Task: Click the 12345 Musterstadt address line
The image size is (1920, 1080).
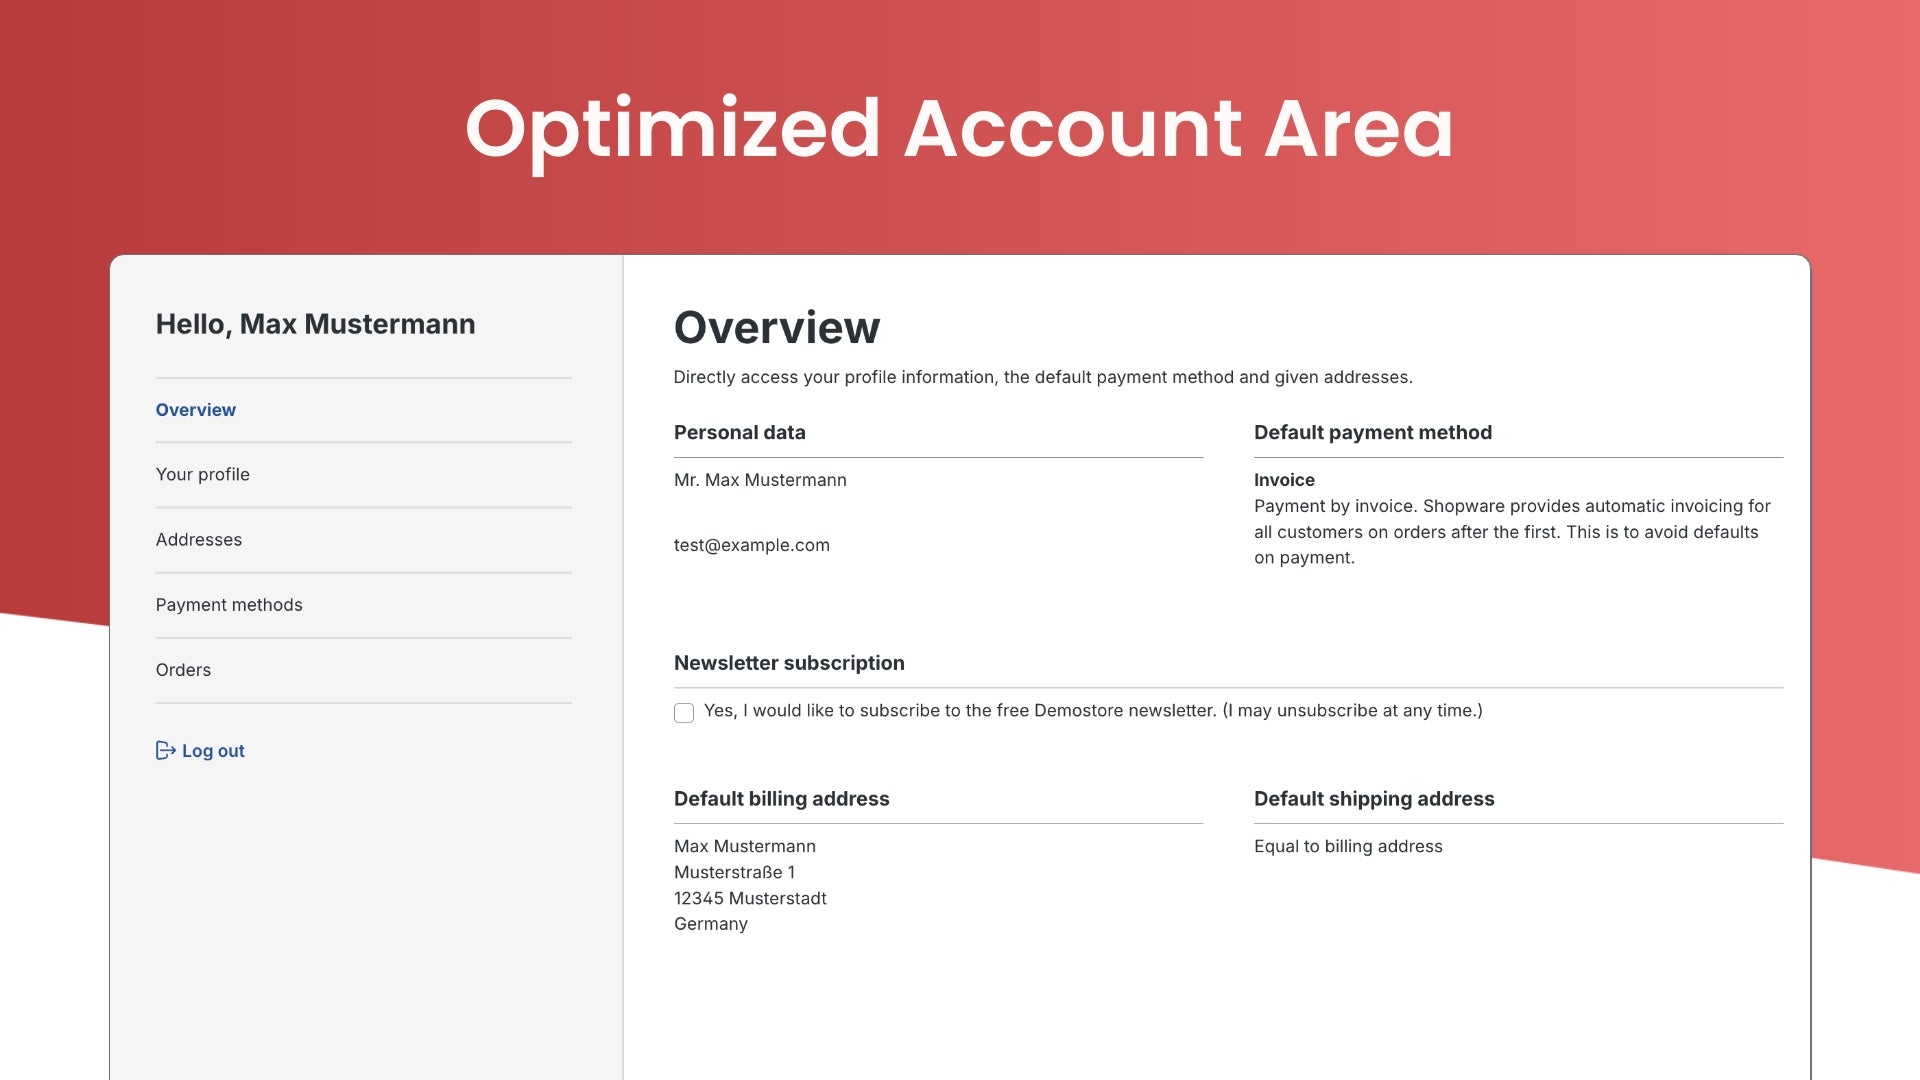Action: (750, 898)
